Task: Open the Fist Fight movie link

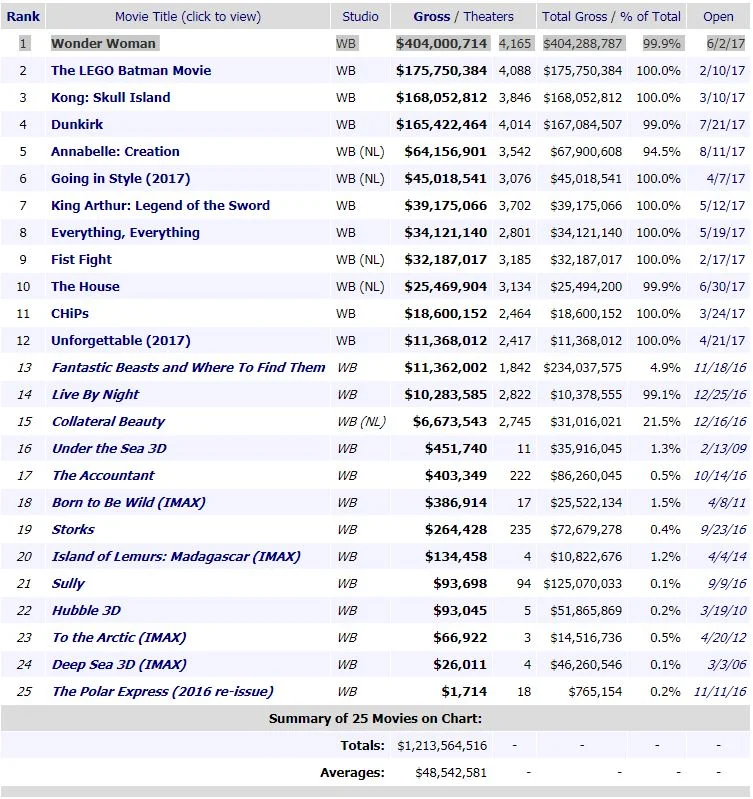Action: [x=81, y=259]
